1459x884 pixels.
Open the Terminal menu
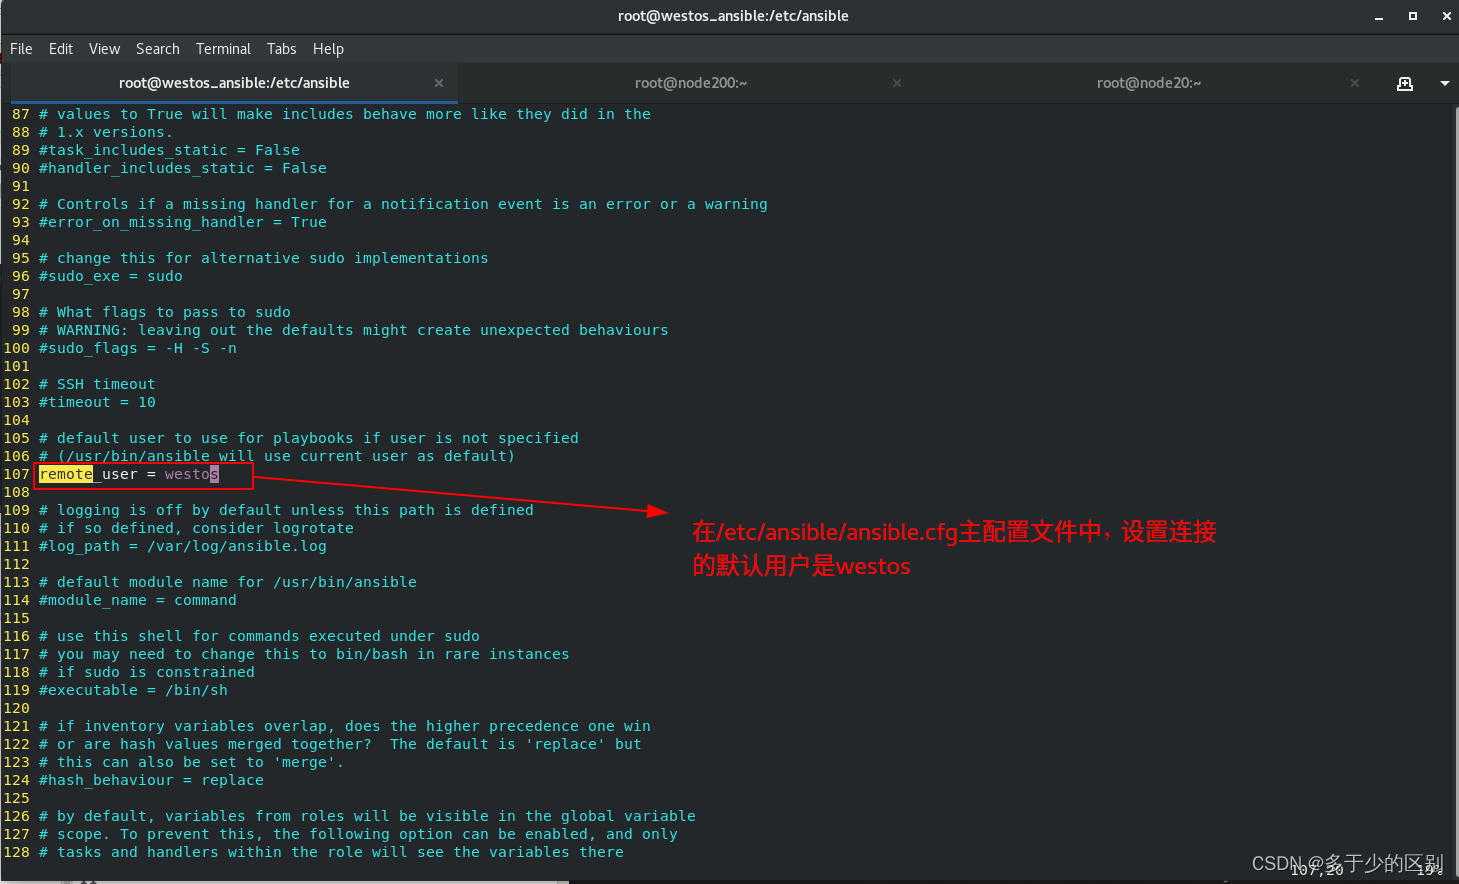(x=223, y=49)
